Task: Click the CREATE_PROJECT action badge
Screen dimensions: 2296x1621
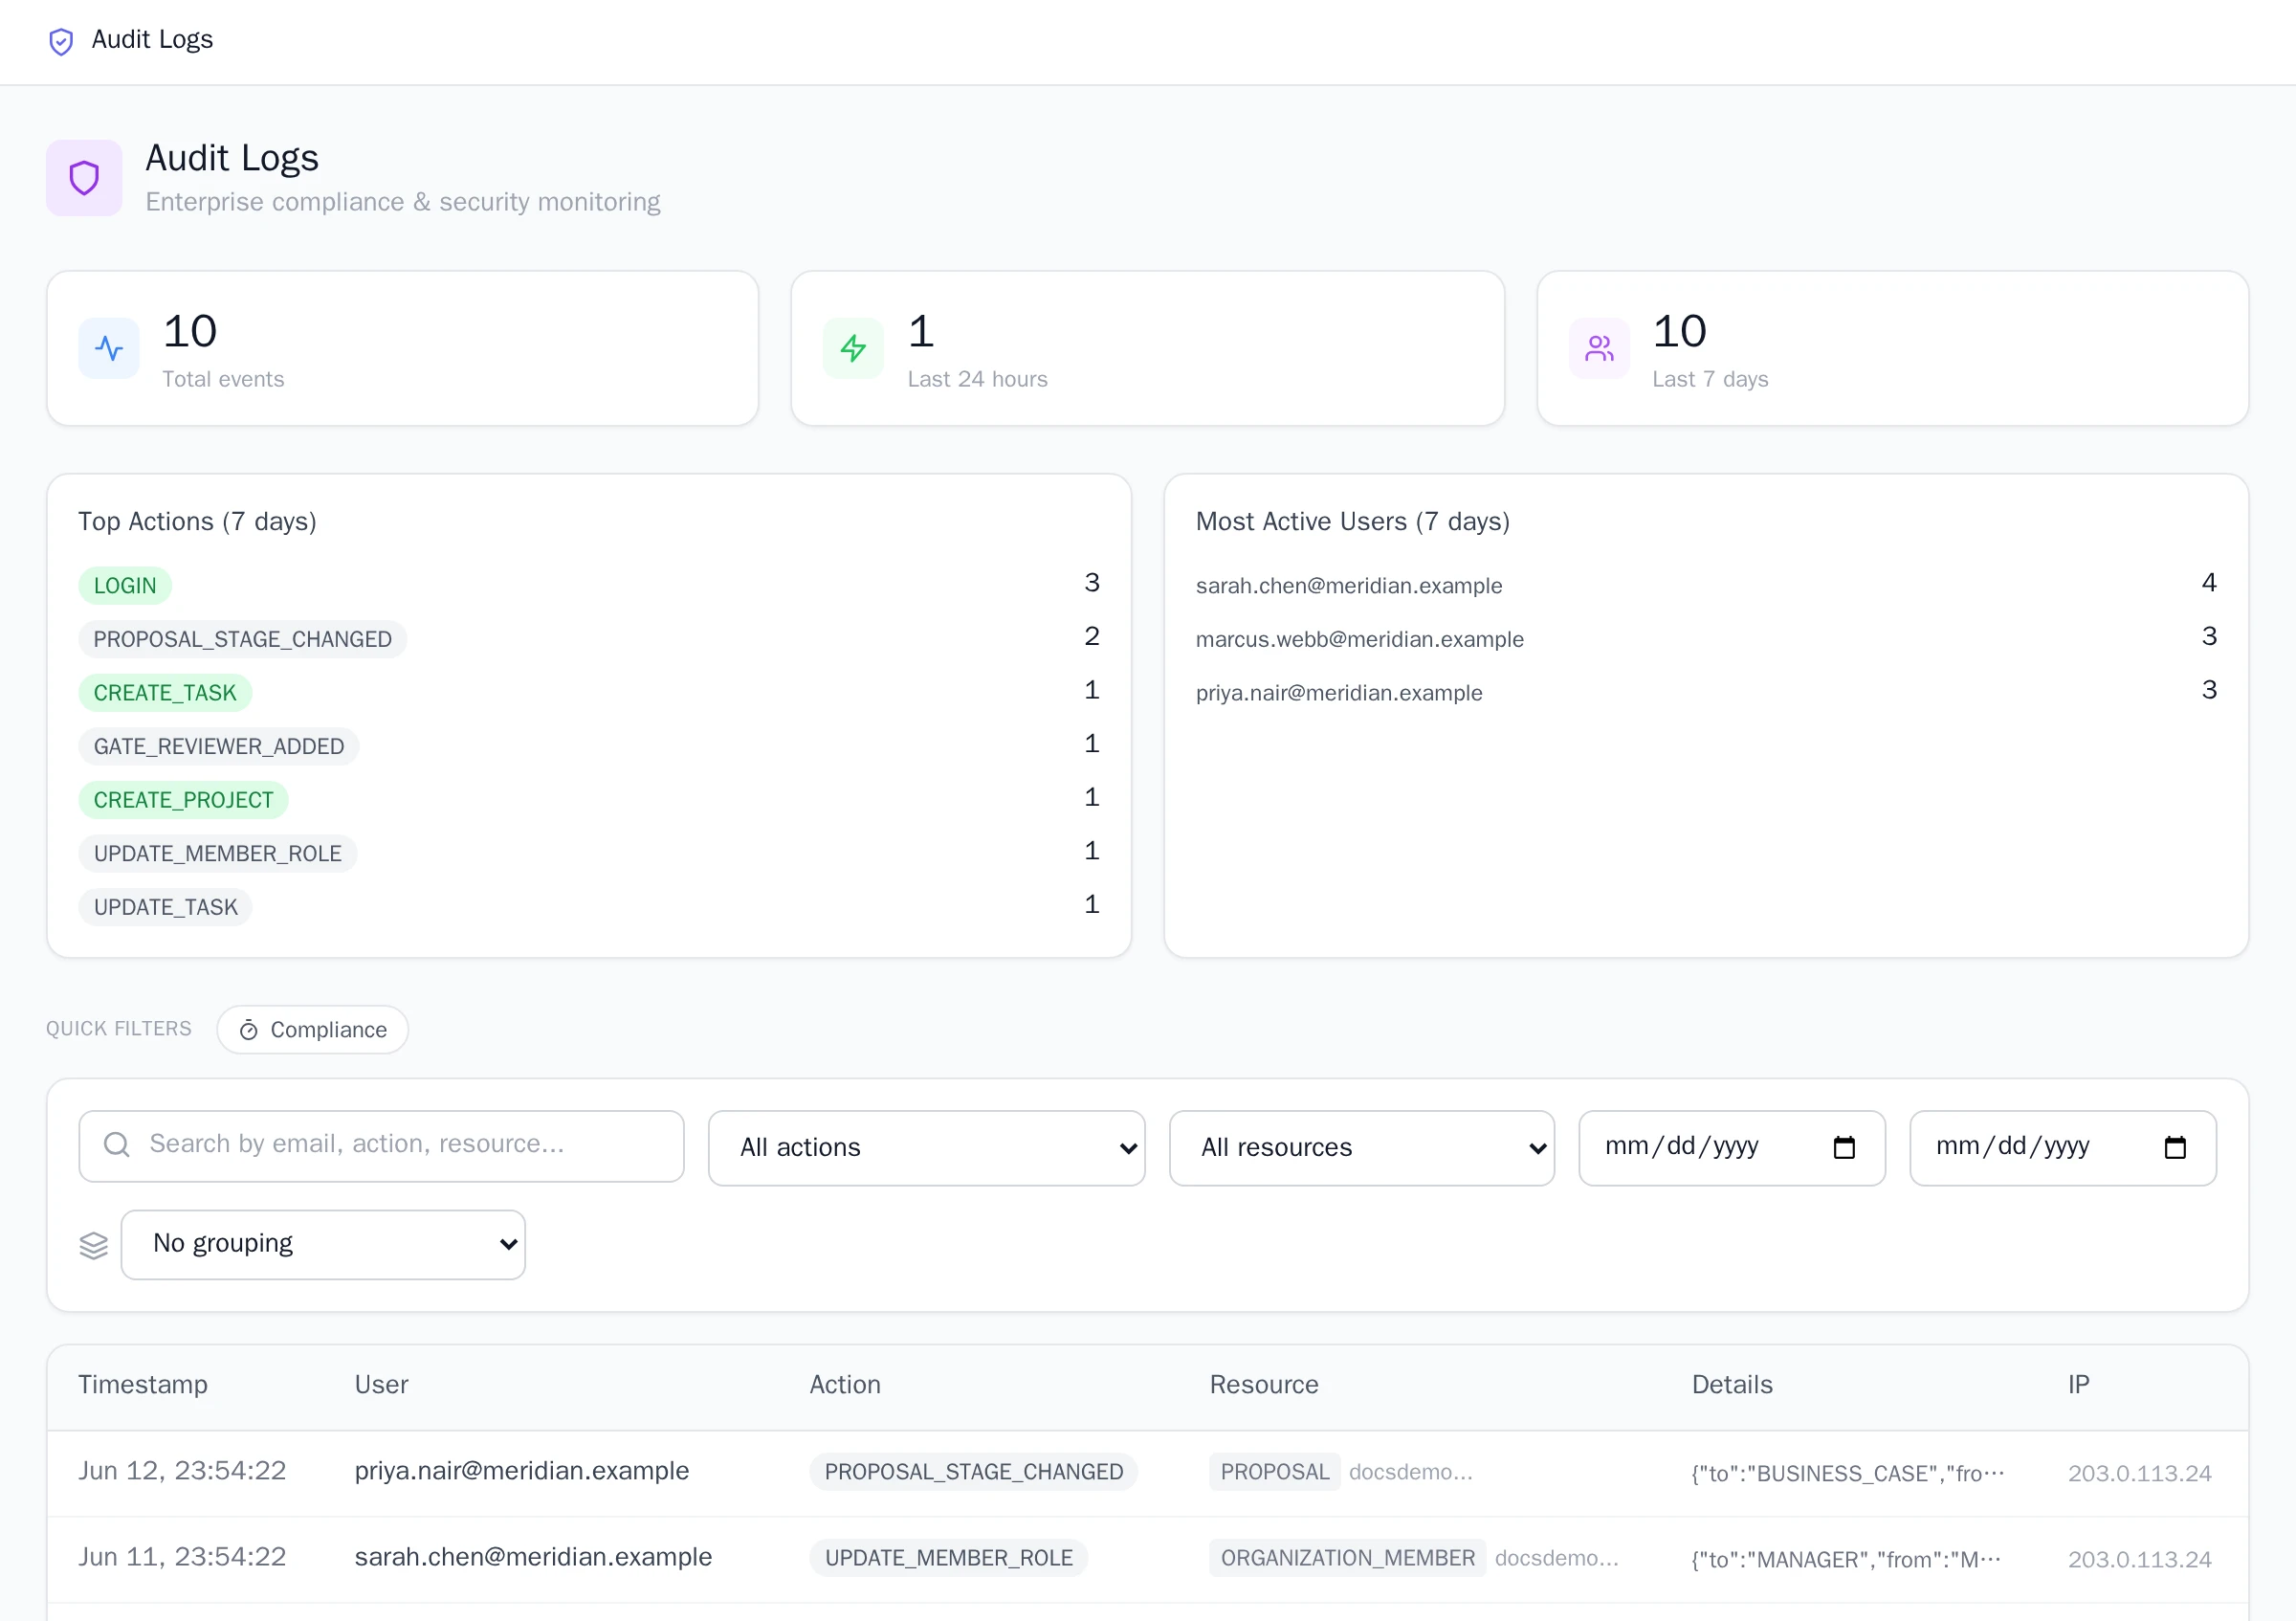Action: 183,800
